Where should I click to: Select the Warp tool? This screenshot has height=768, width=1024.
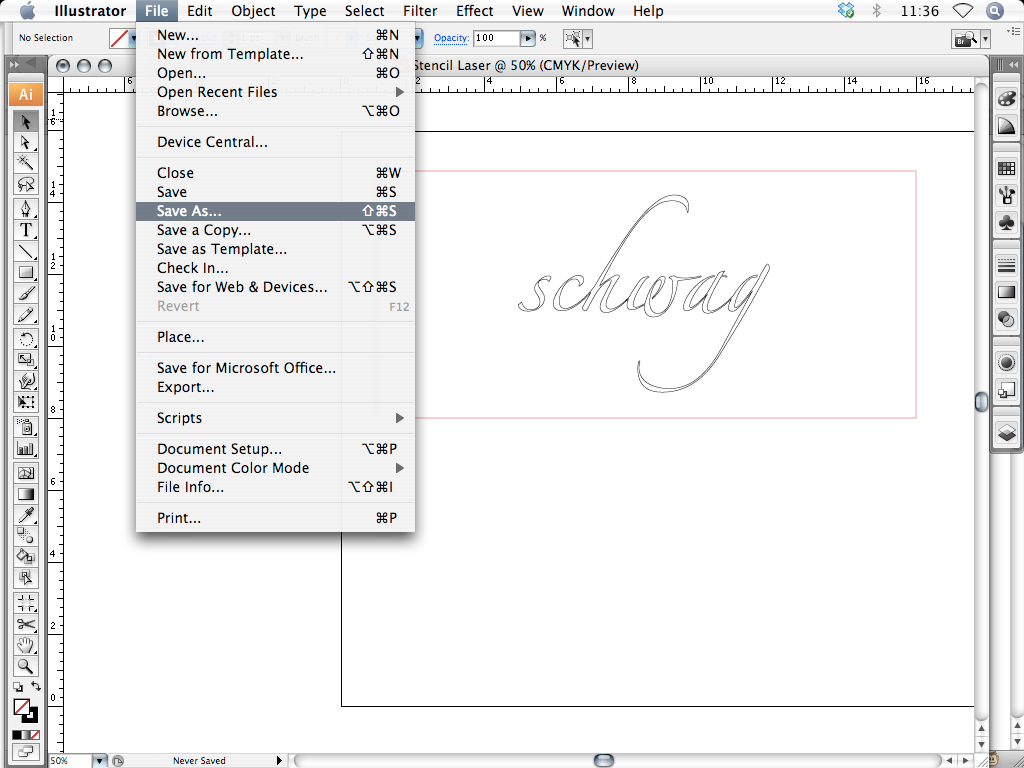pos(25,381)
